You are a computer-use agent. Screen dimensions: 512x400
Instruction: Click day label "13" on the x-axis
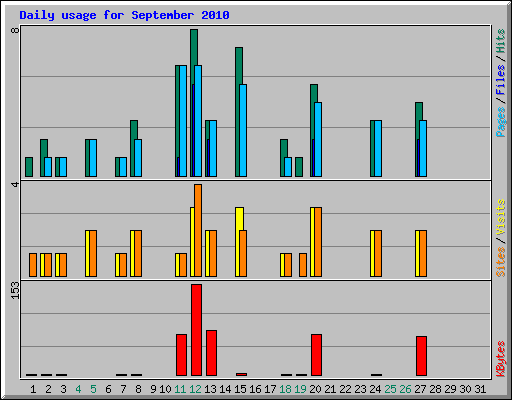point(210,389)
